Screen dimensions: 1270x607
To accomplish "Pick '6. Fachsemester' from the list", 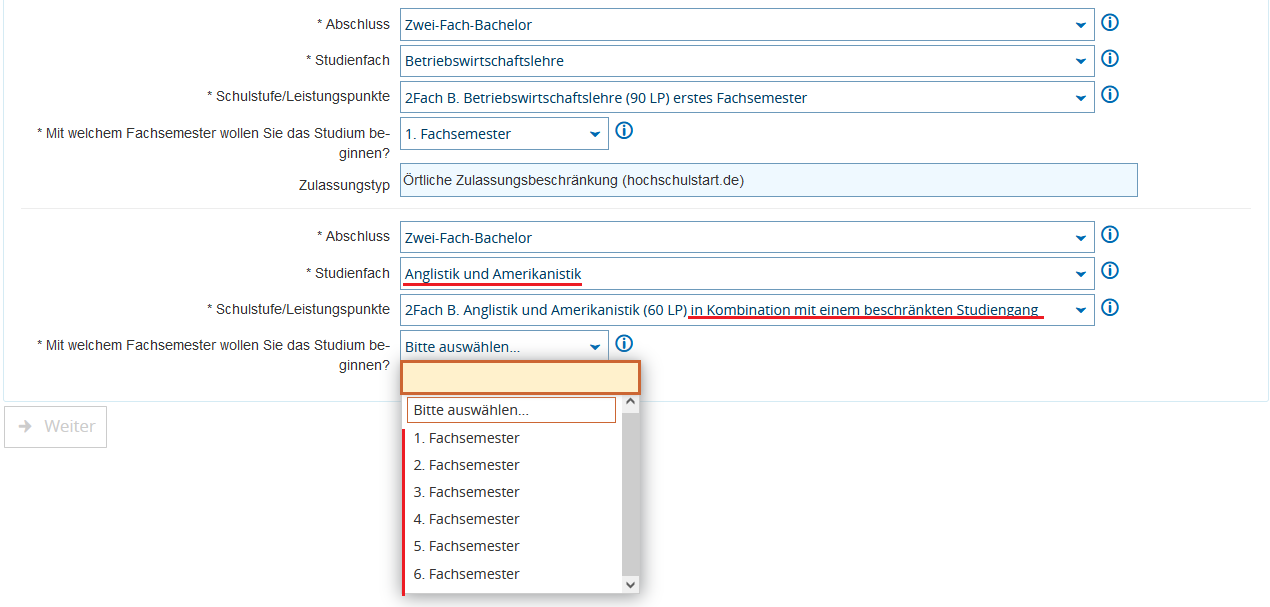I will (467, 574).
